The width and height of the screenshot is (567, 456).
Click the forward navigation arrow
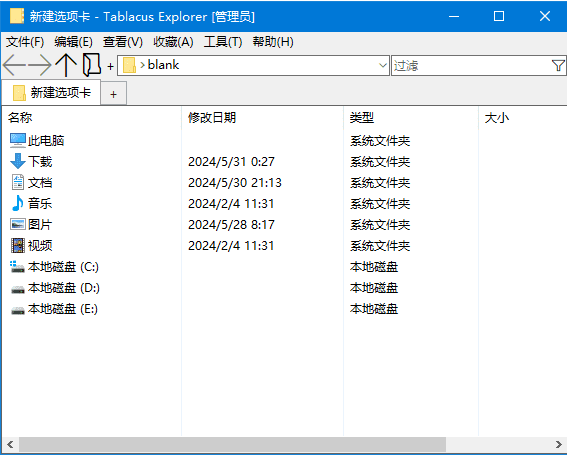pyautogui.click(x=40, y=65)
